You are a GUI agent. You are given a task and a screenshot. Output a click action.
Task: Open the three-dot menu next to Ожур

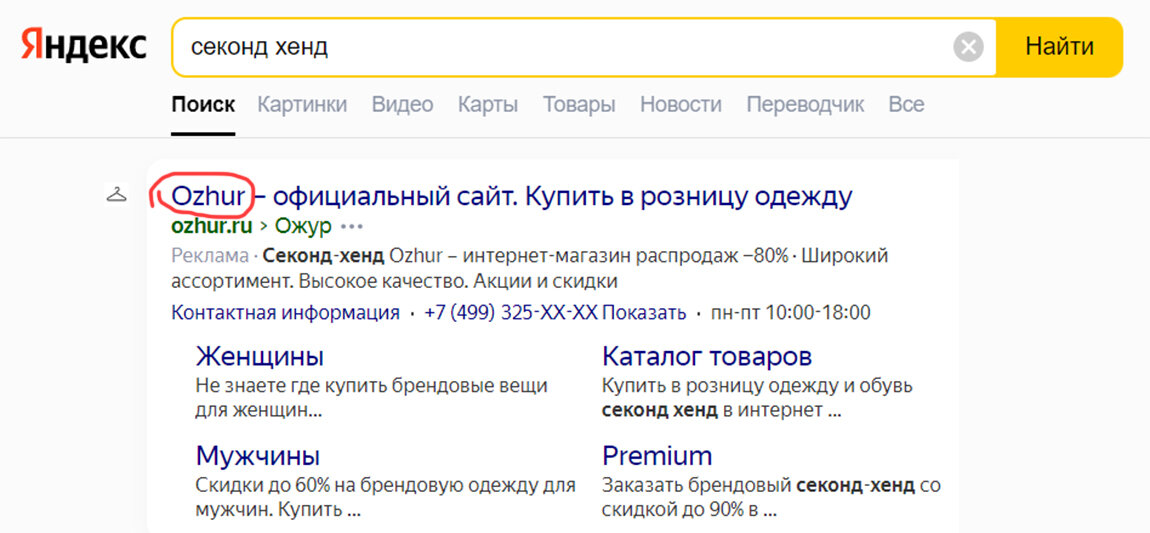[352, 227]
